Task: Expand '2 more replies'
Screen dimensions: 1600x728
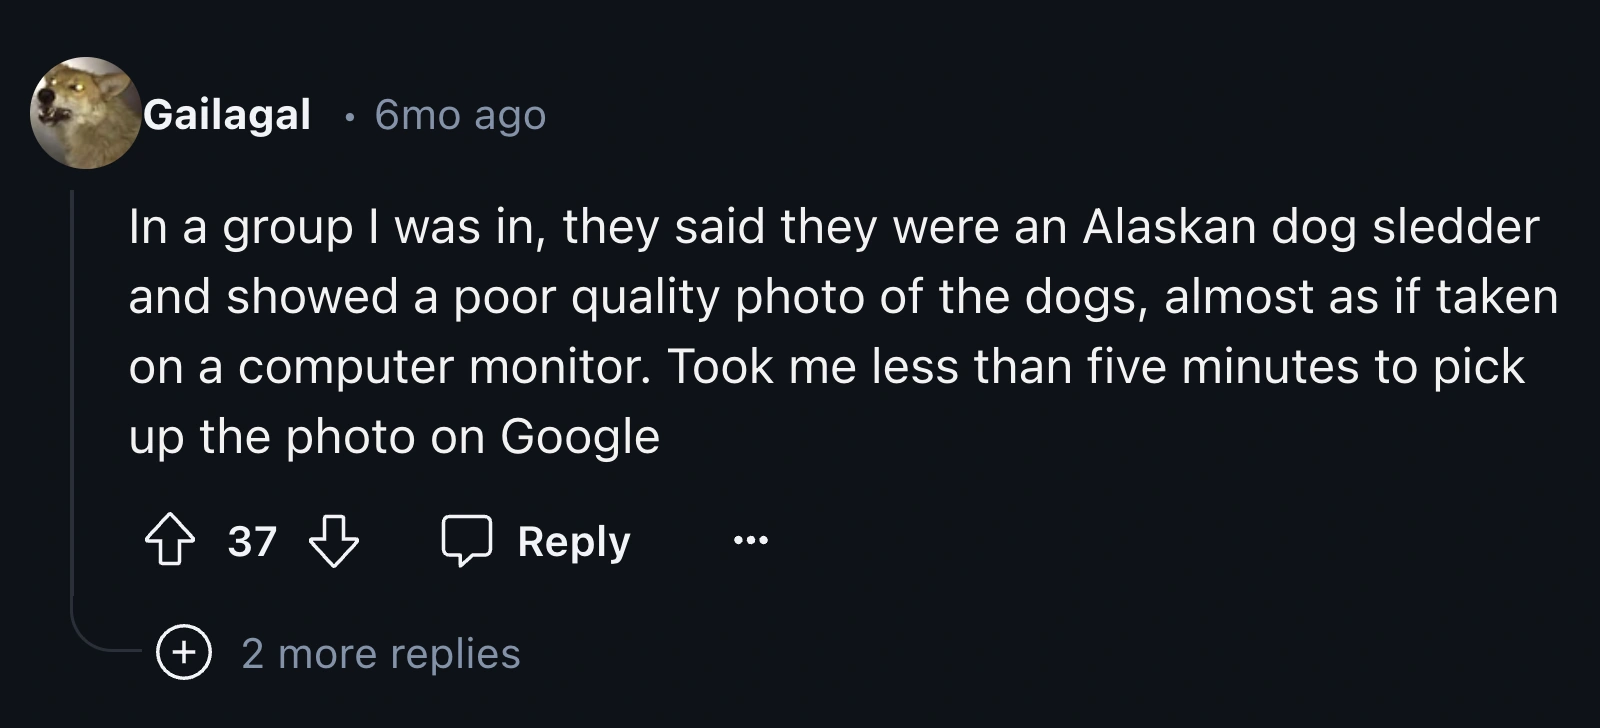Action: coord(380,653)
